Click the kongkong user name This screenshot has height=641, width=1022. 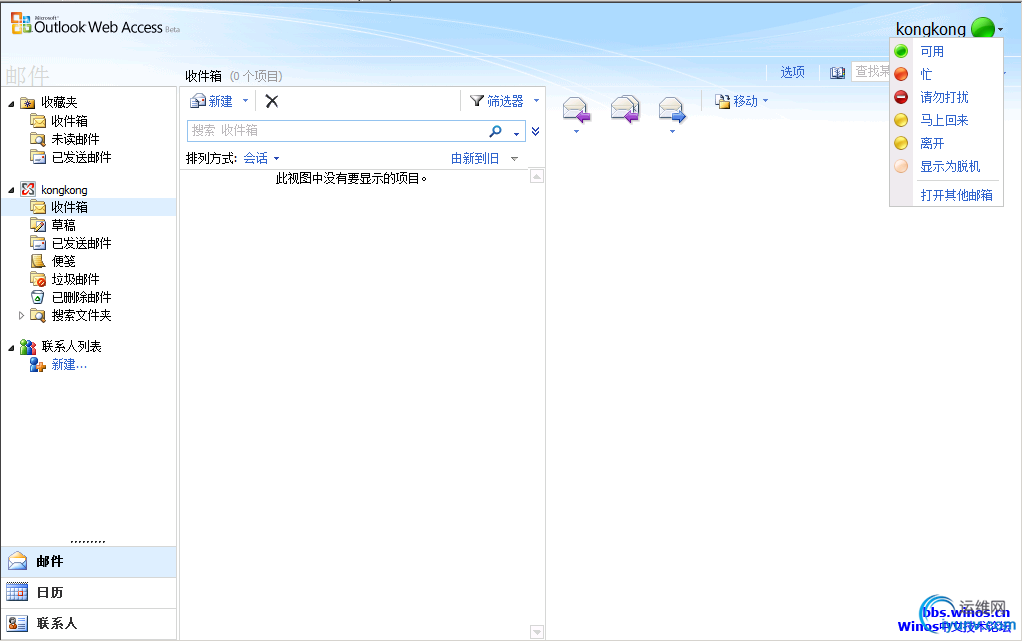click(931, 29)
